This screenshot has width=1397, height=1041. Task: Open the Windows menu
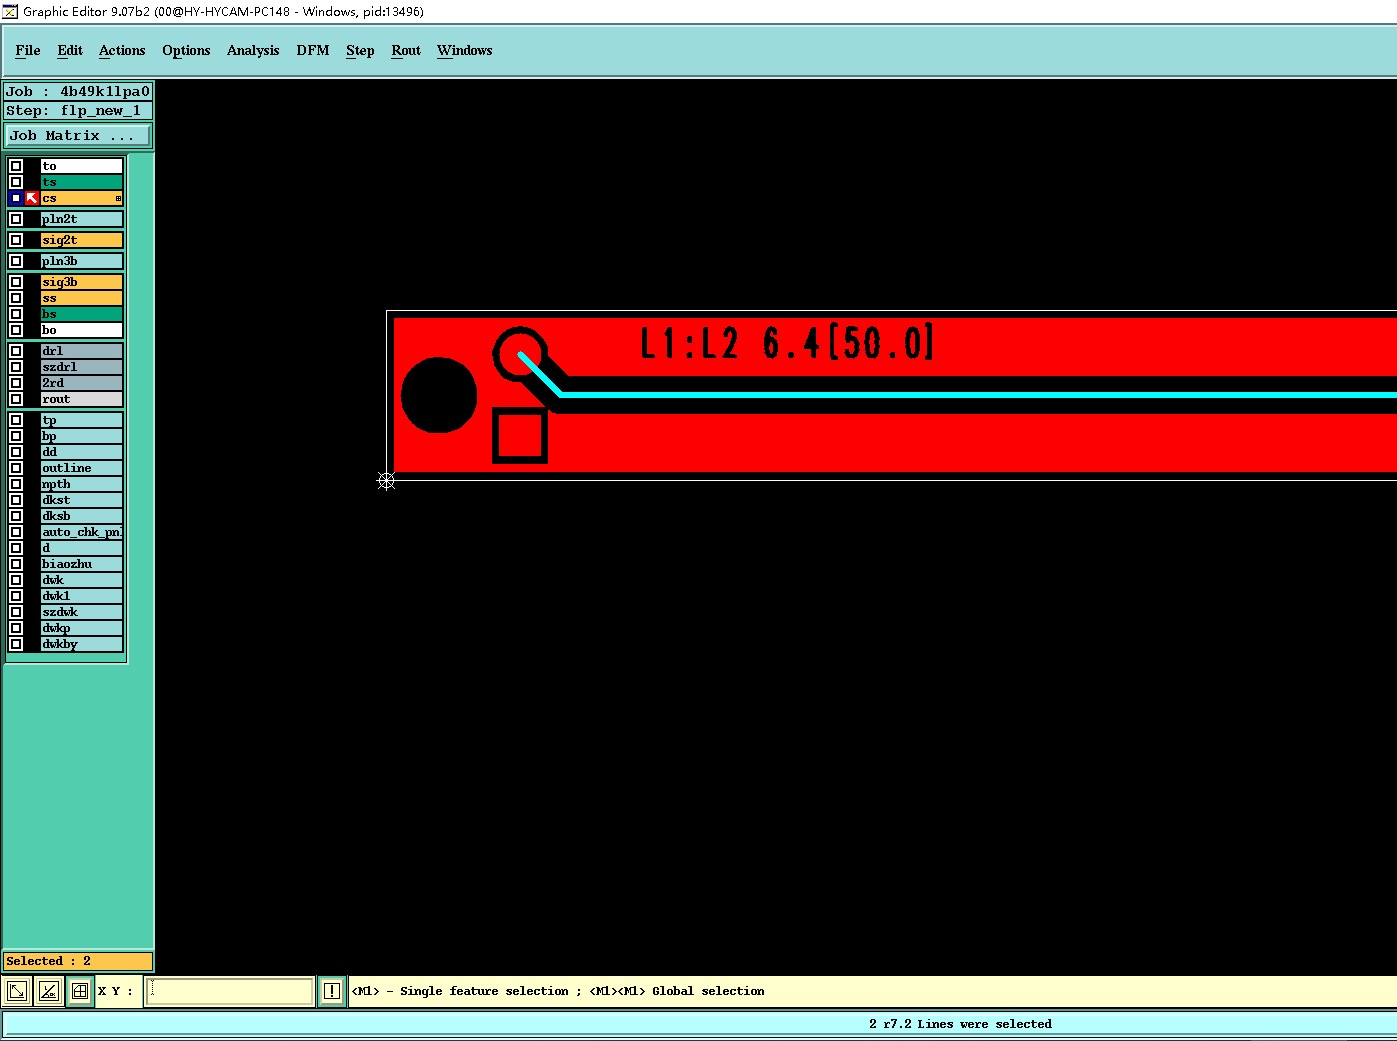tap(465, 50)
